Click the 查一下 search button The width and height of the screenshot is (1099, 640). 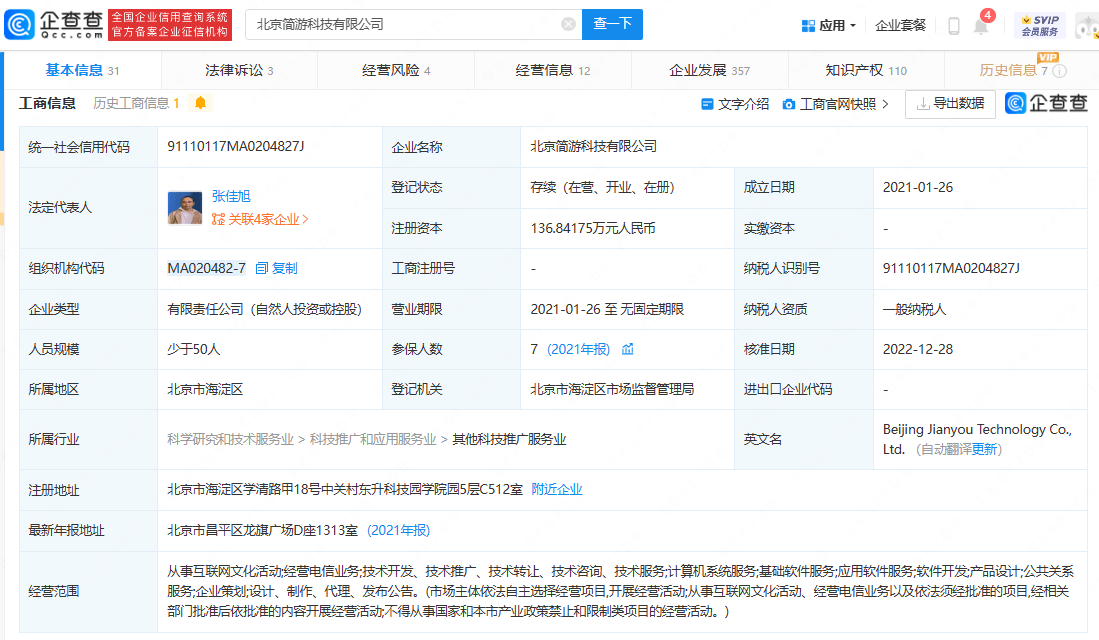612,24
